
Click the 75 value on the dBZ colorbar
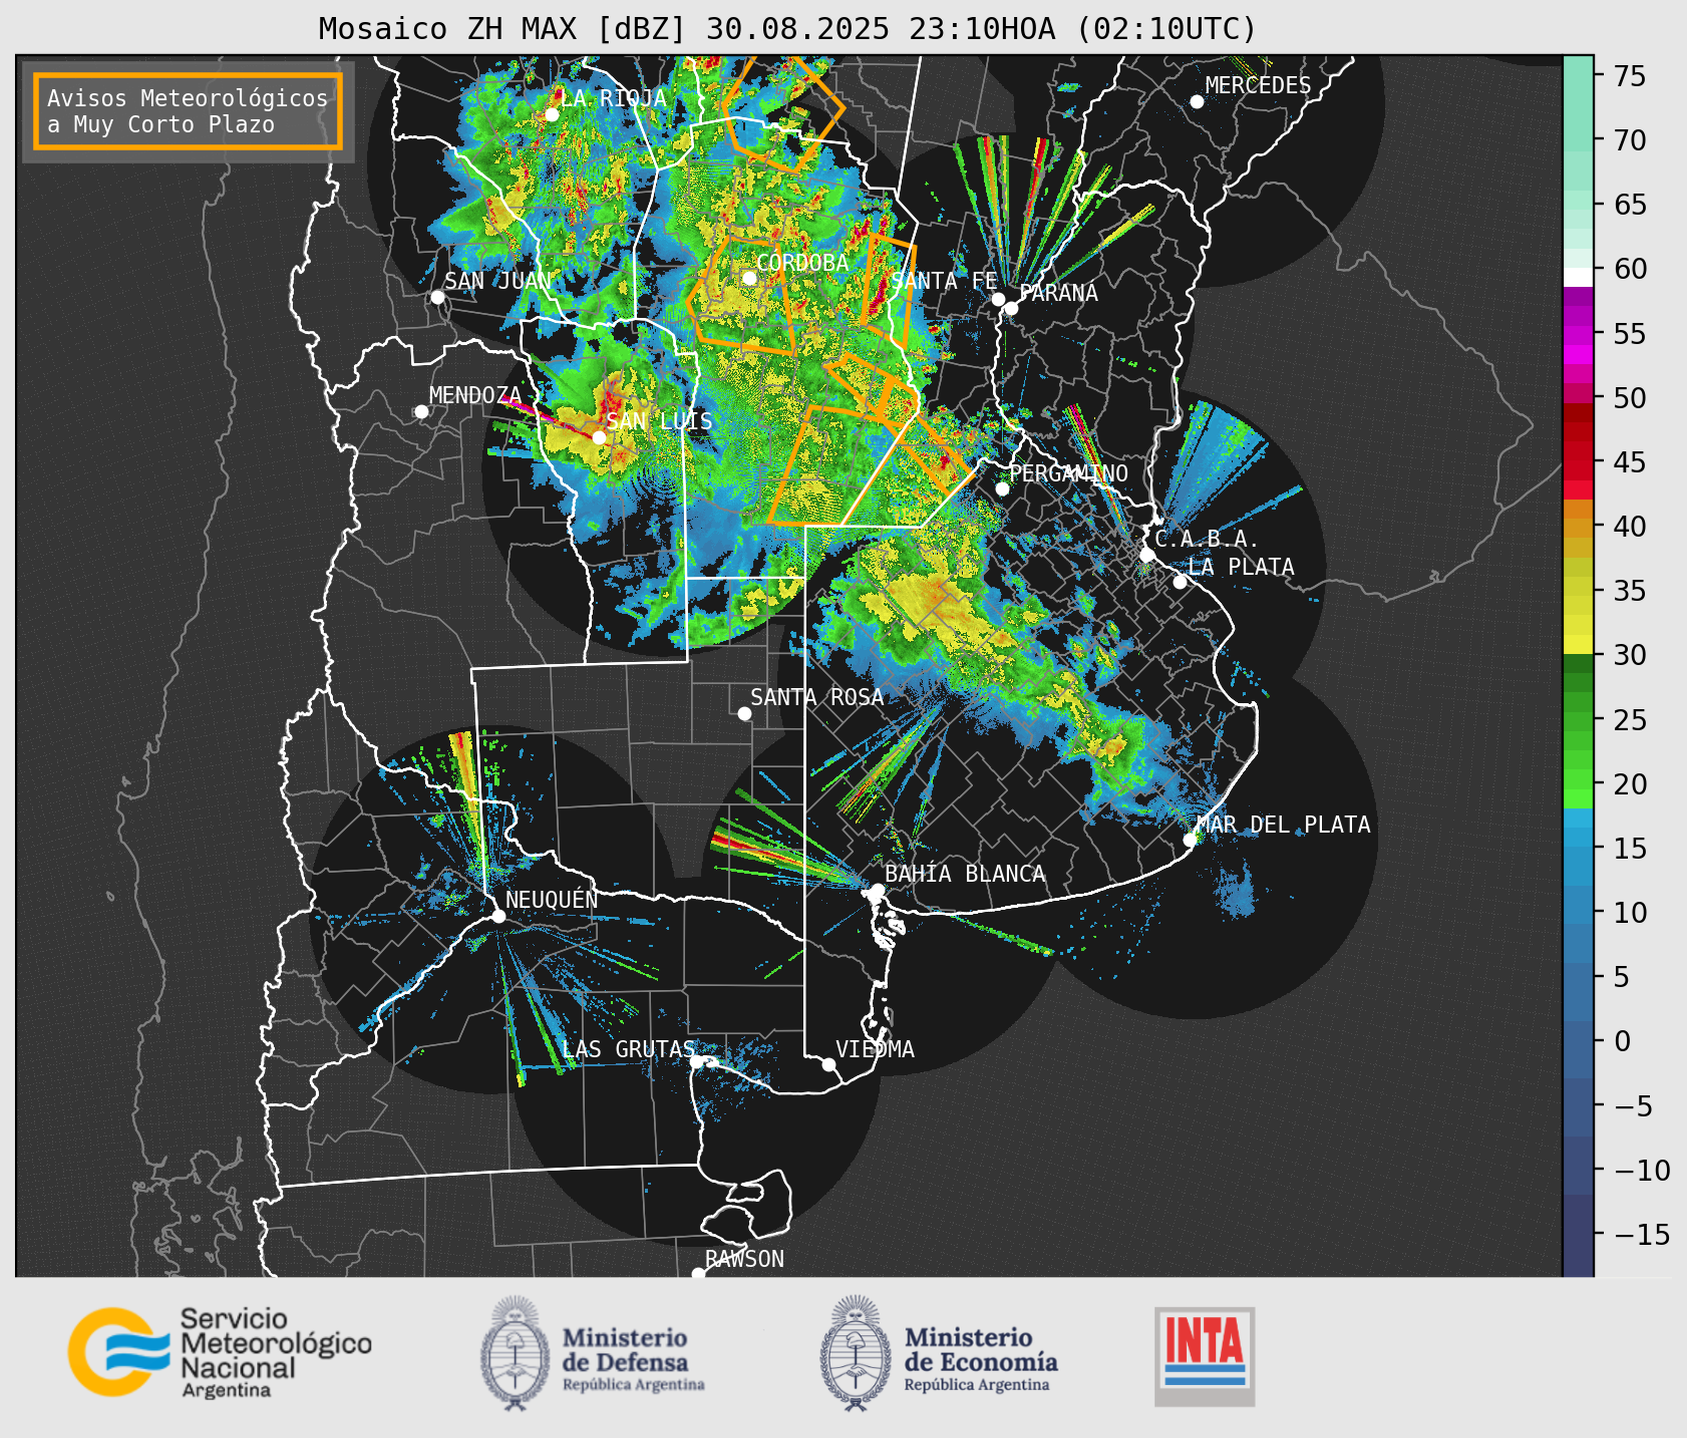point(1630,76)
